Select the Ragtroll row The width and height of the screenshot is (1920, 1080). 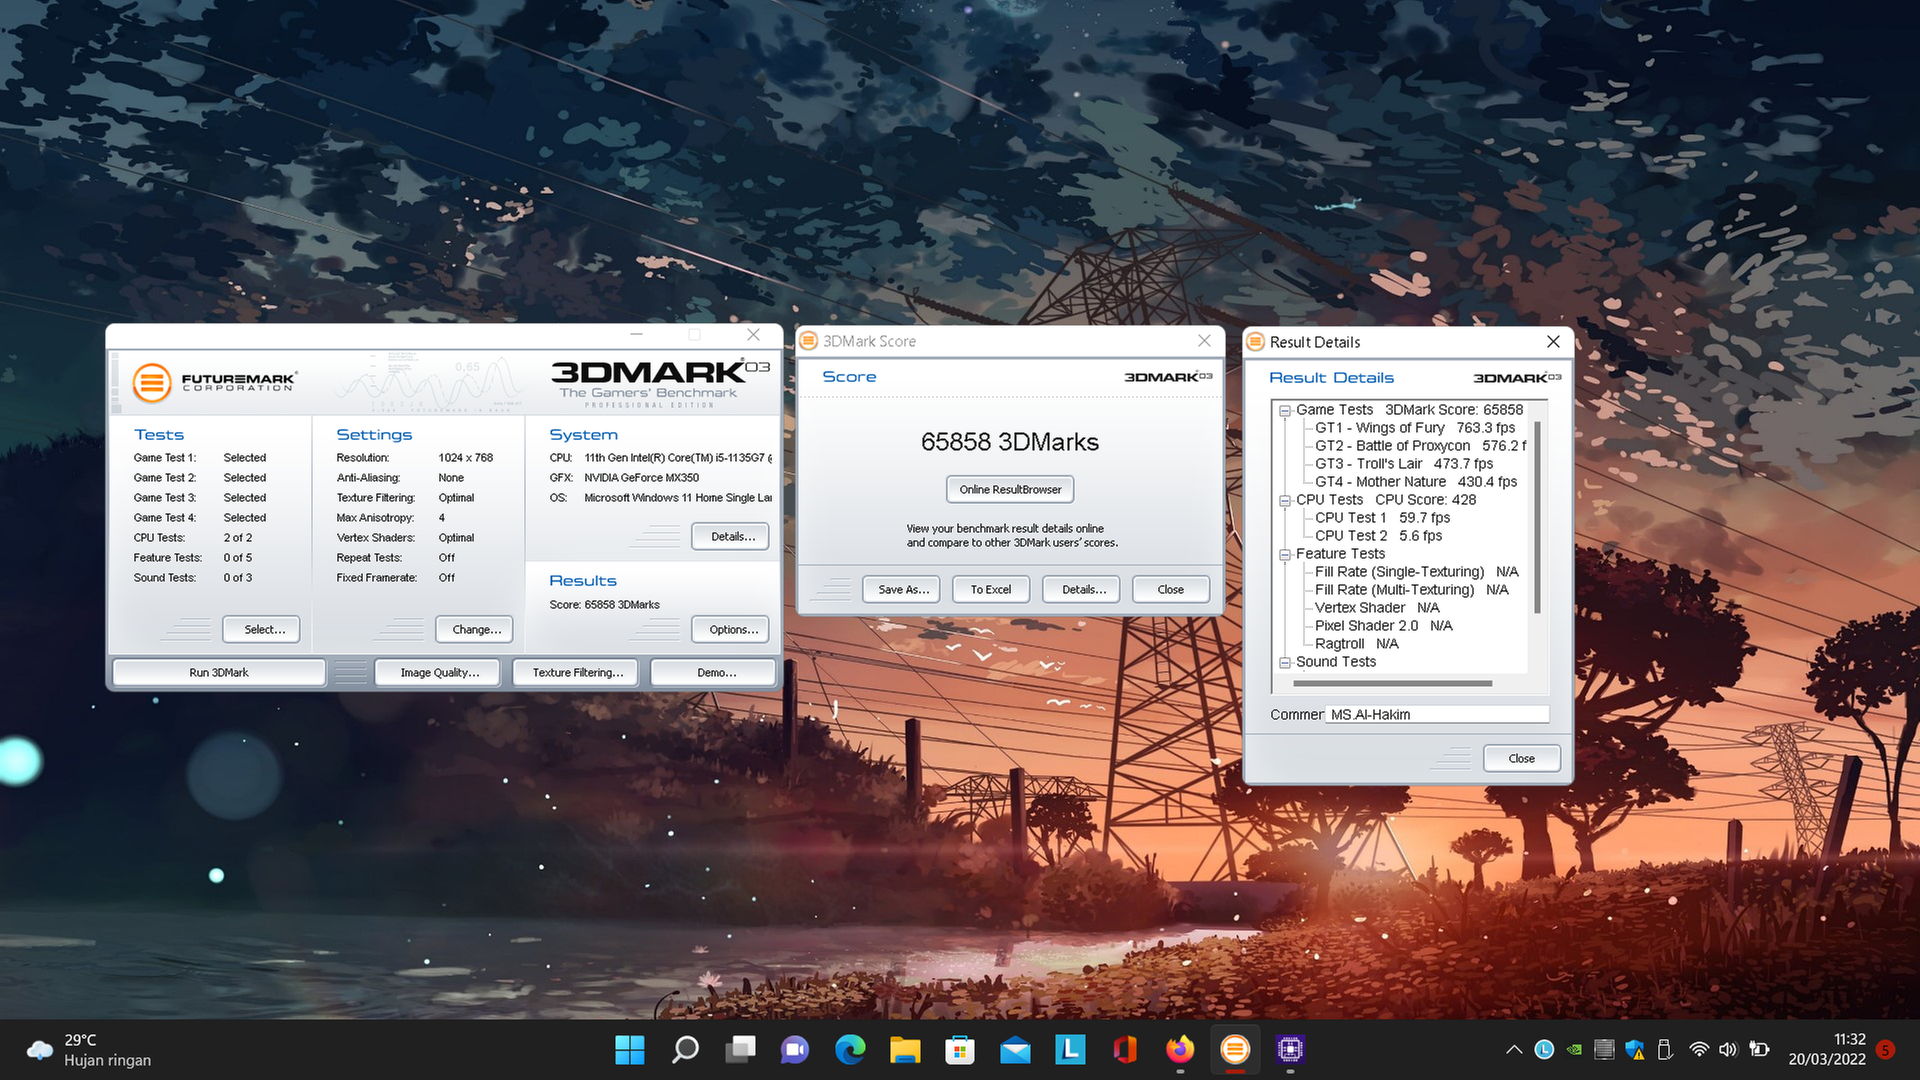[x=1356, y=644]
